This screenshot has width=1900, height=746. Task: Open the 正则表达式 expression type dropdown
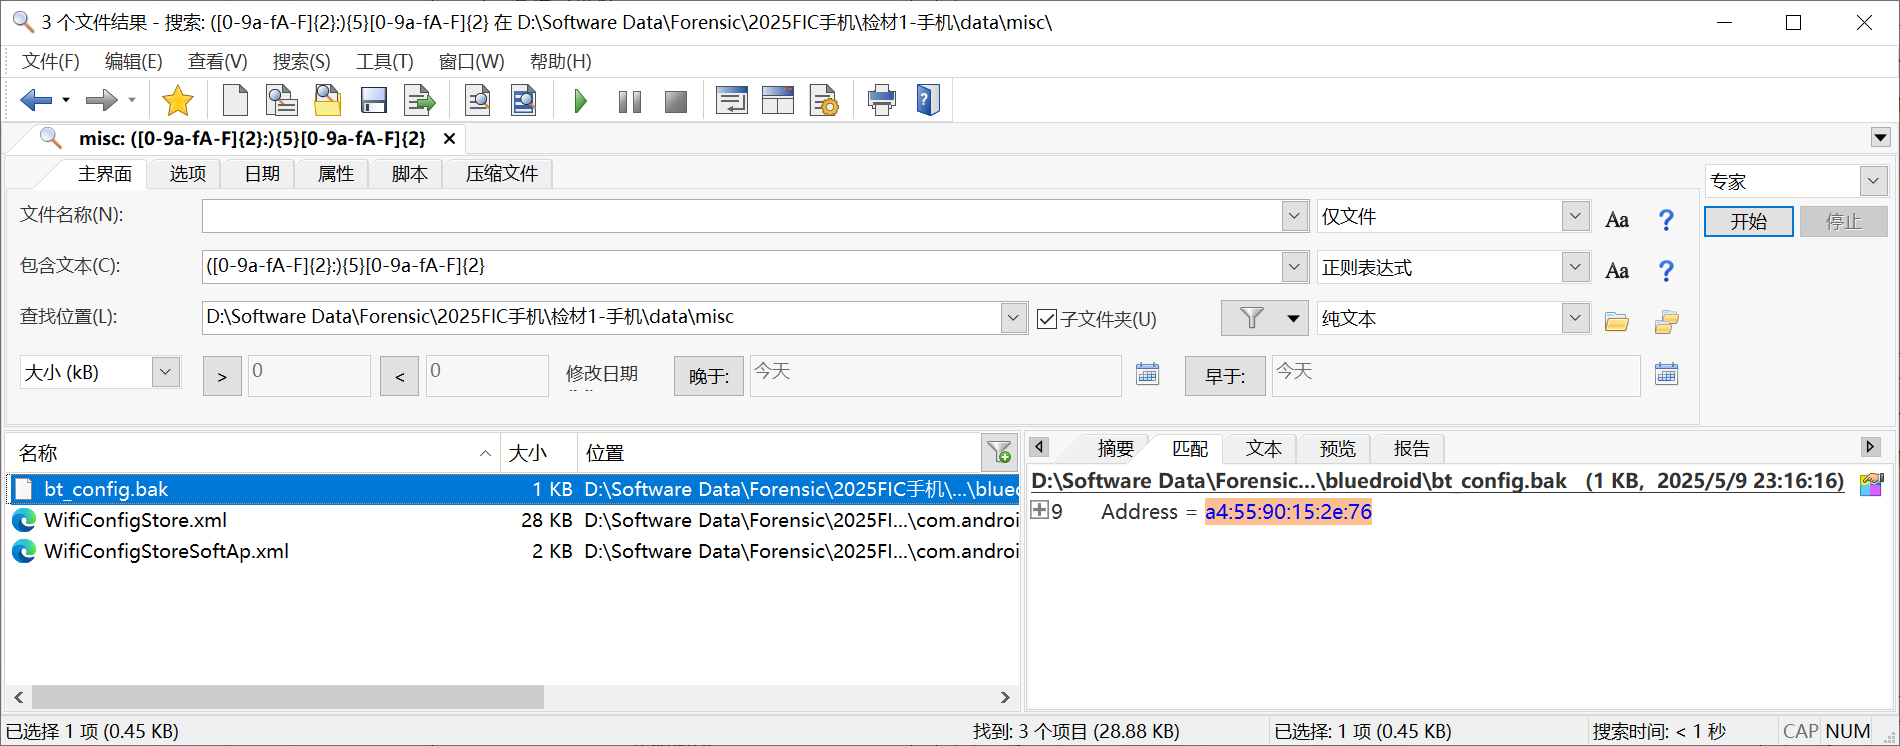click(x=1575, y=267)
